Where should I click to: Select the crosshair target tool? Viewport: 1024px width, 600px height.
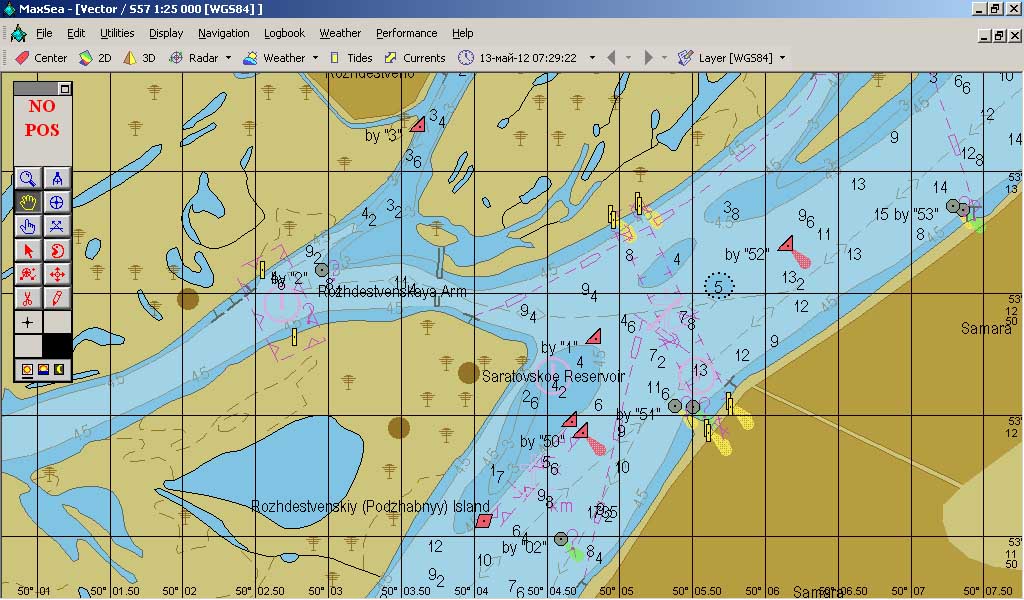click(57, 203)
